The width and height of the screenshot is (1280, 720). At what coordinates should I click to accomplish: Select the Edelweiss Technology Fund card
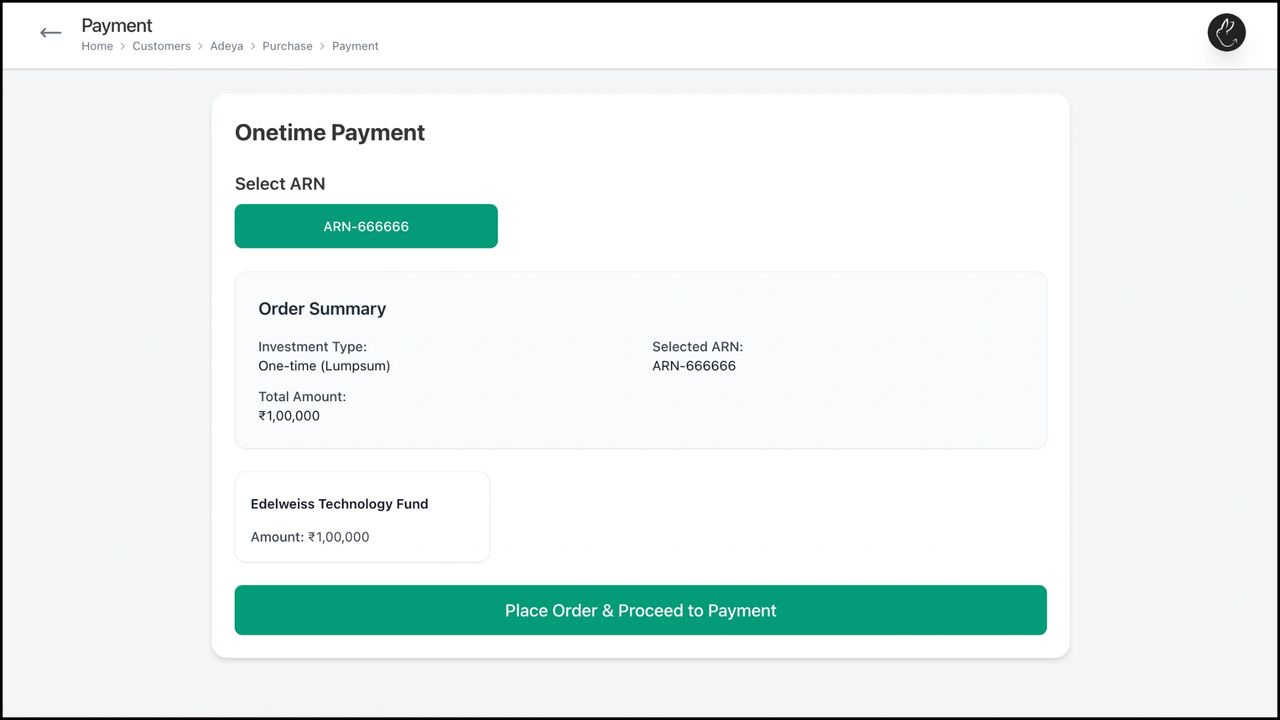click(x=362, y=517)
